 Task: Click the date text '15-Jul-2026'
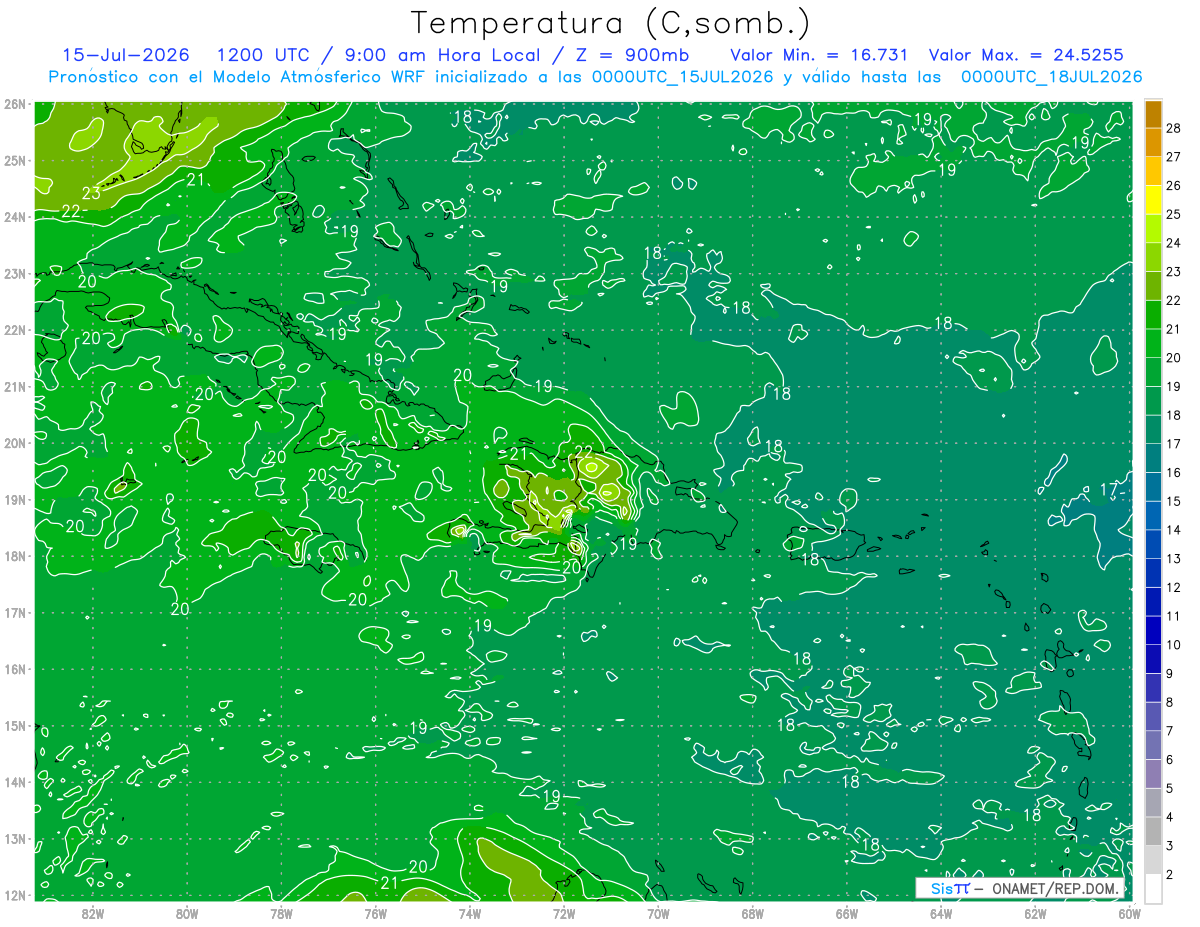tap(124, 55)
